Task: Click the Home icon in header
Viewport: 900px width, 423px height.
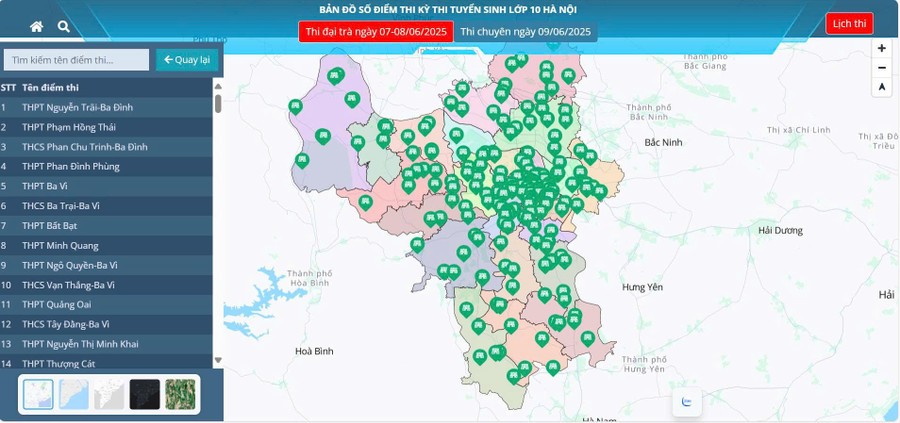Action: coord(37,27)
